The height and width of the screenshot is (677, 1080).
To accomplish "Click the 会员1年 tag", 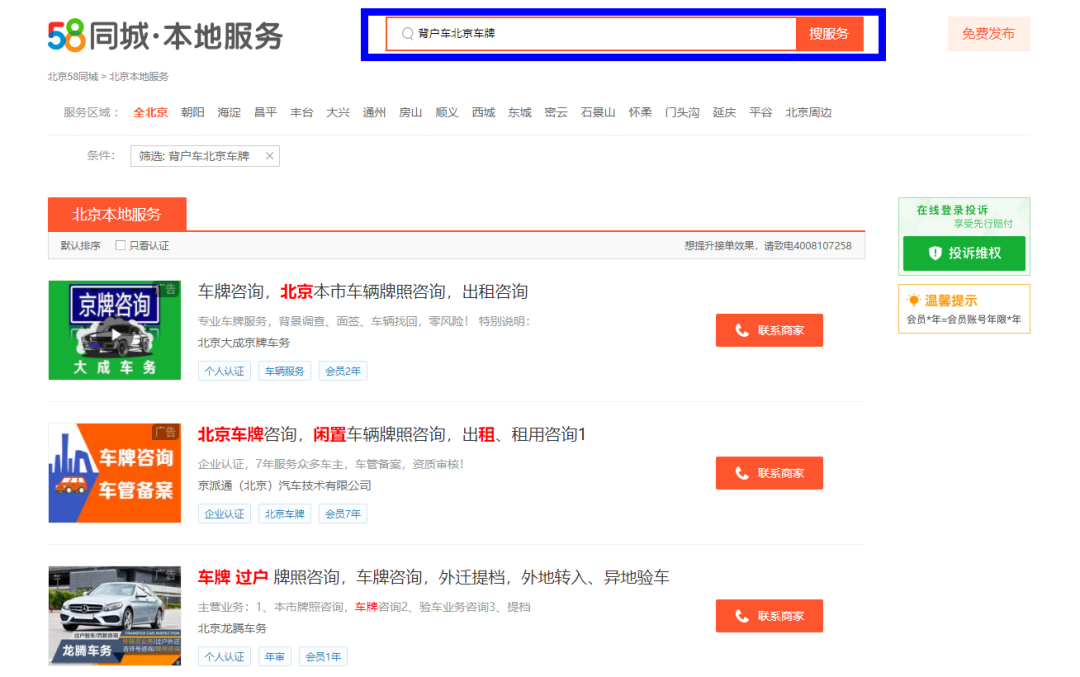I will 323,656.
